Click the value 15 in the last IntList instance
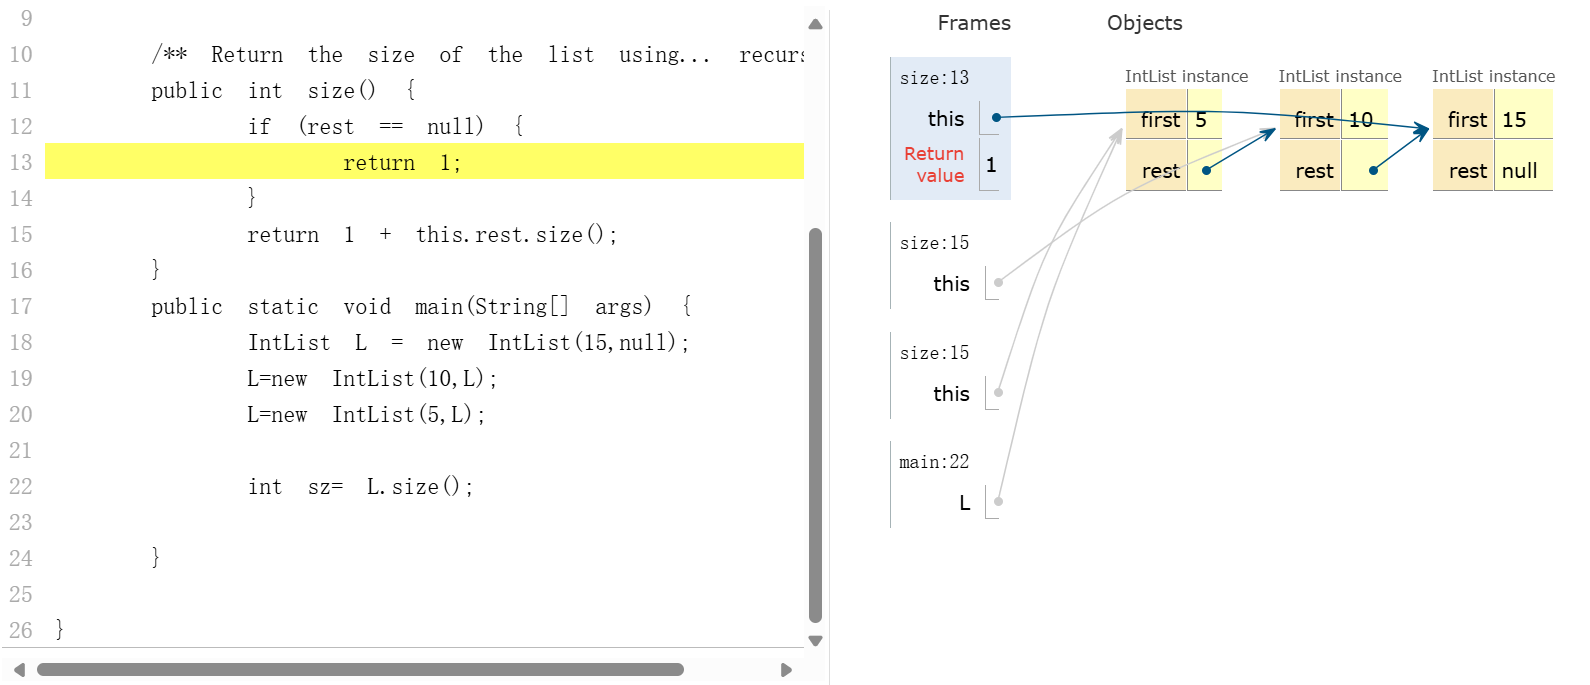Screen dimensions: 1590x685 pos(1514,120)
